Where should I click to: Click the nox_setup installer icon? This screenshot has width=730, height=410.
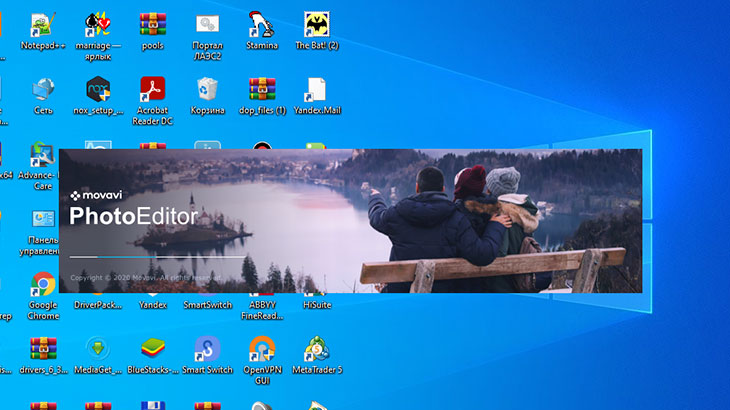(x=98, y=90)
